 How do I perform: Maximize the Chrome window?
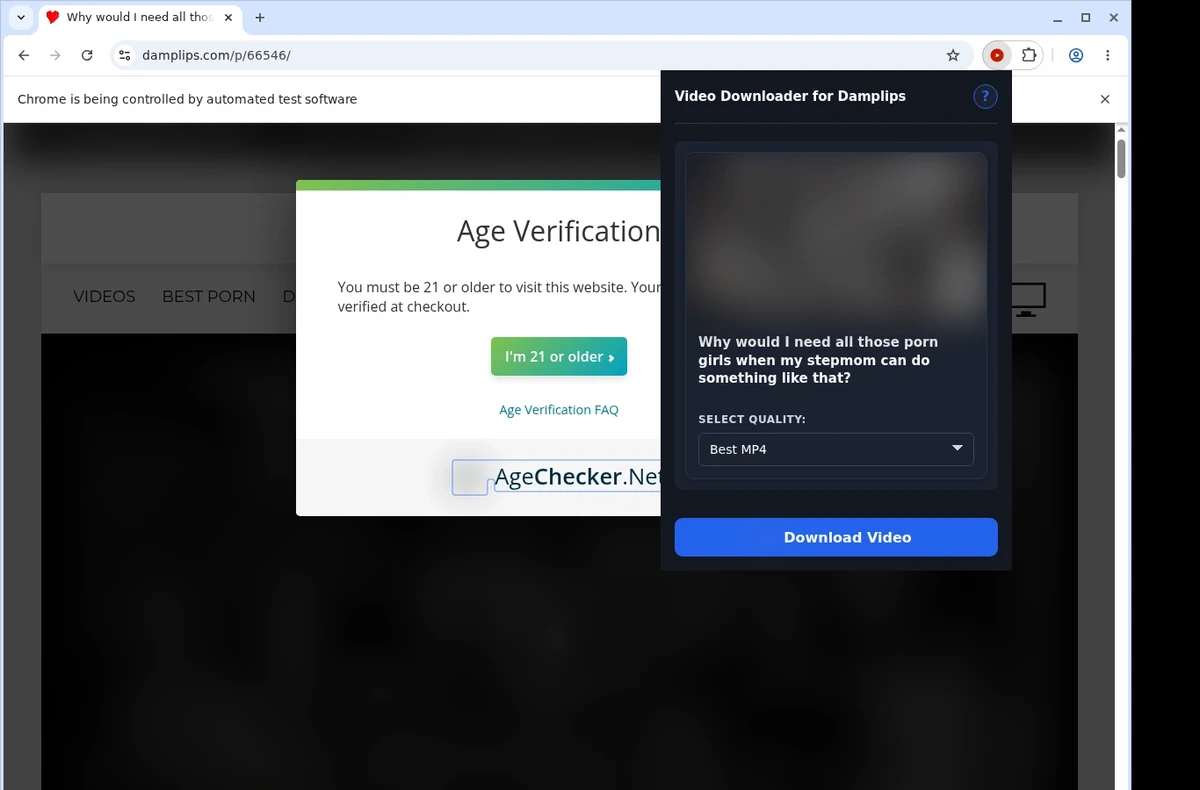coord(1086,17)
